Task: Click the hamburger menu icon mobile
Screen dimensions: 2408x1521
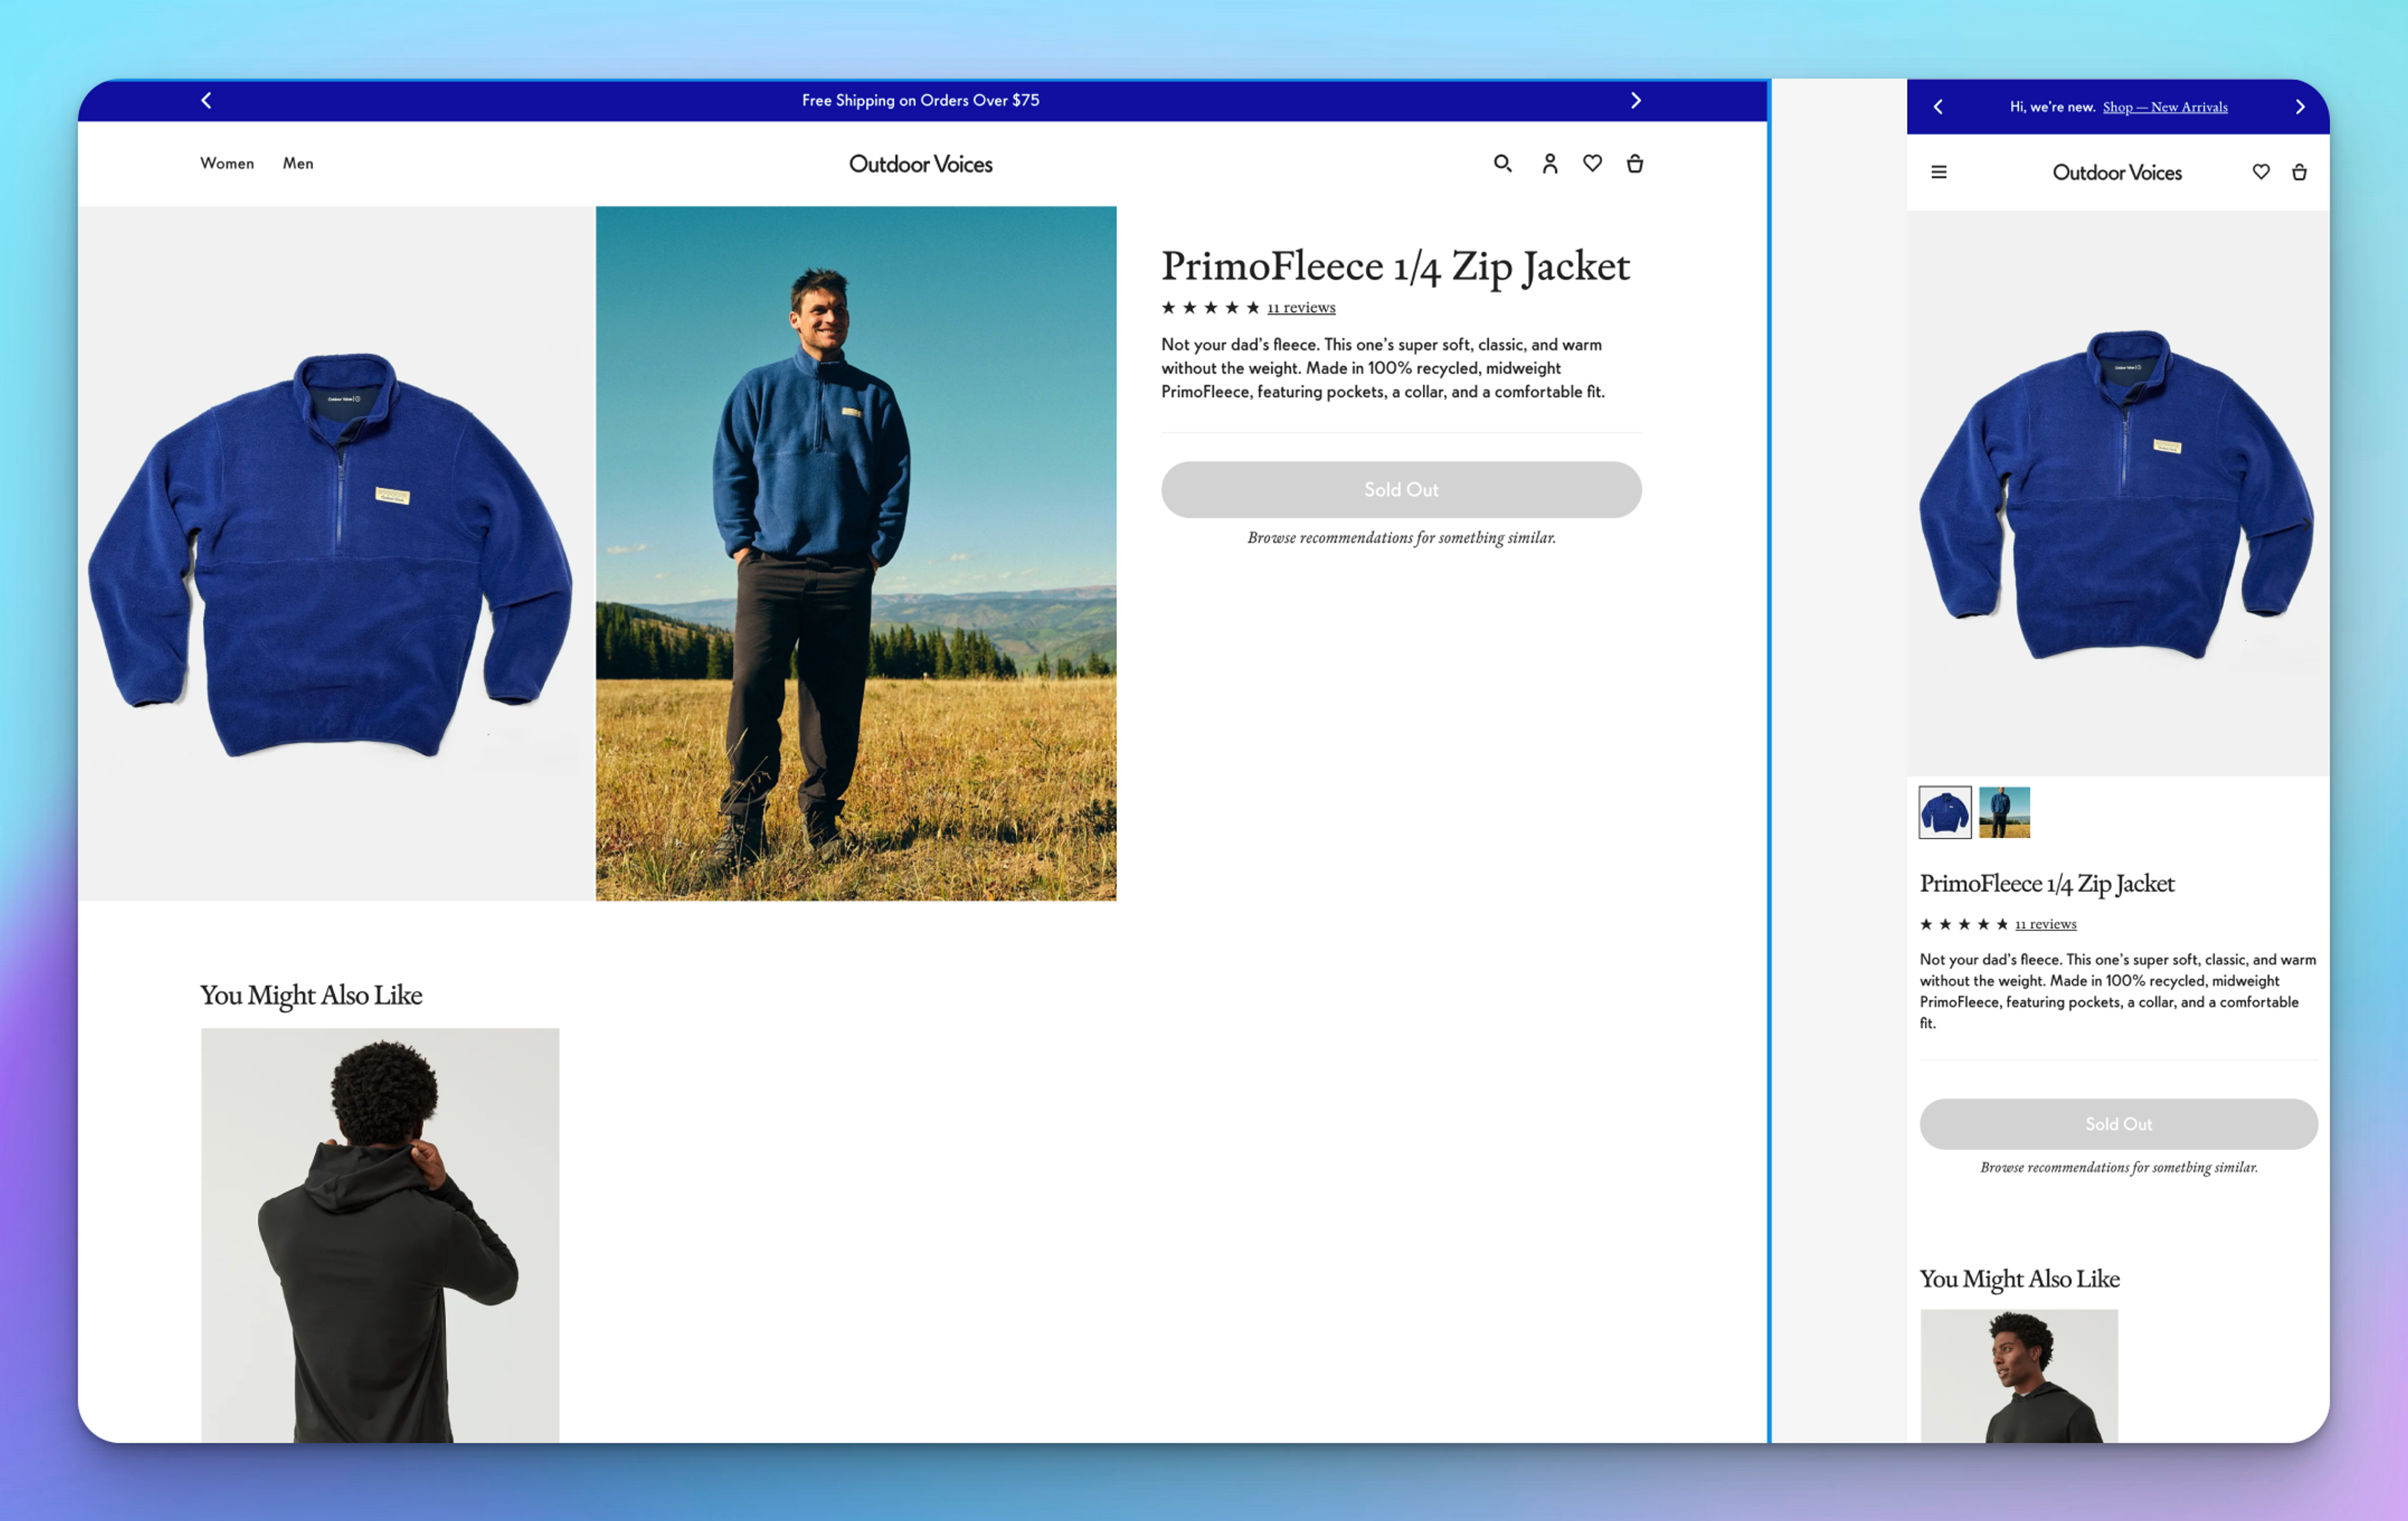Action: (1939, 172)
